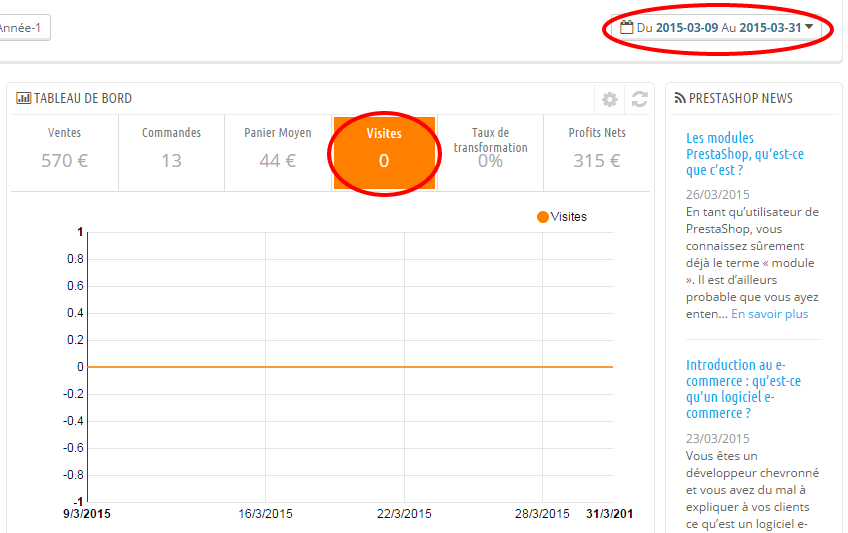Click the start date 2015-03-09
Screen dimensions: 848x533
coord(687,28)
